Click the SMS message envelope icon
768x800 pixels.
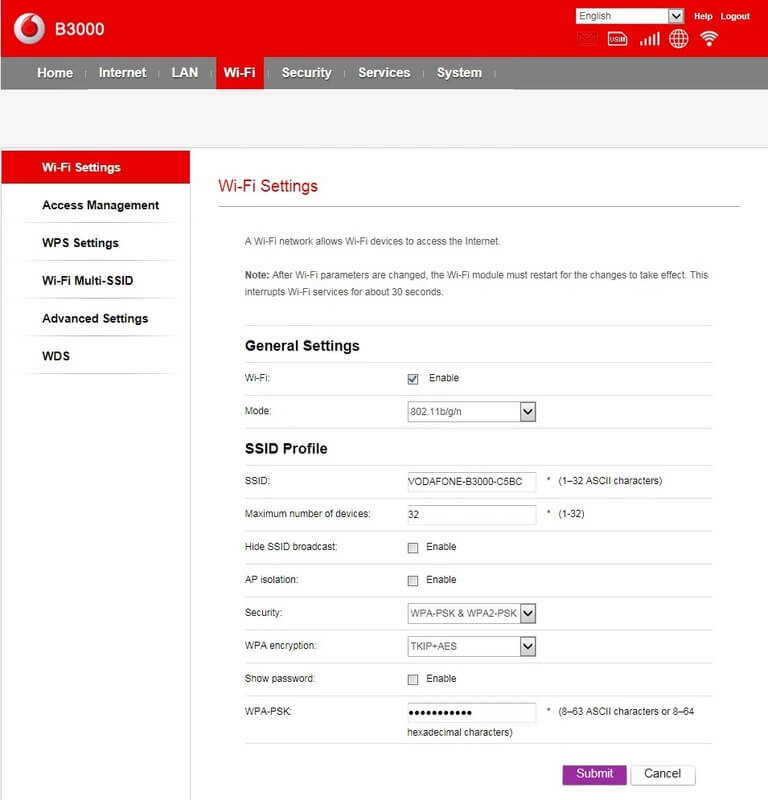point(588,39)
